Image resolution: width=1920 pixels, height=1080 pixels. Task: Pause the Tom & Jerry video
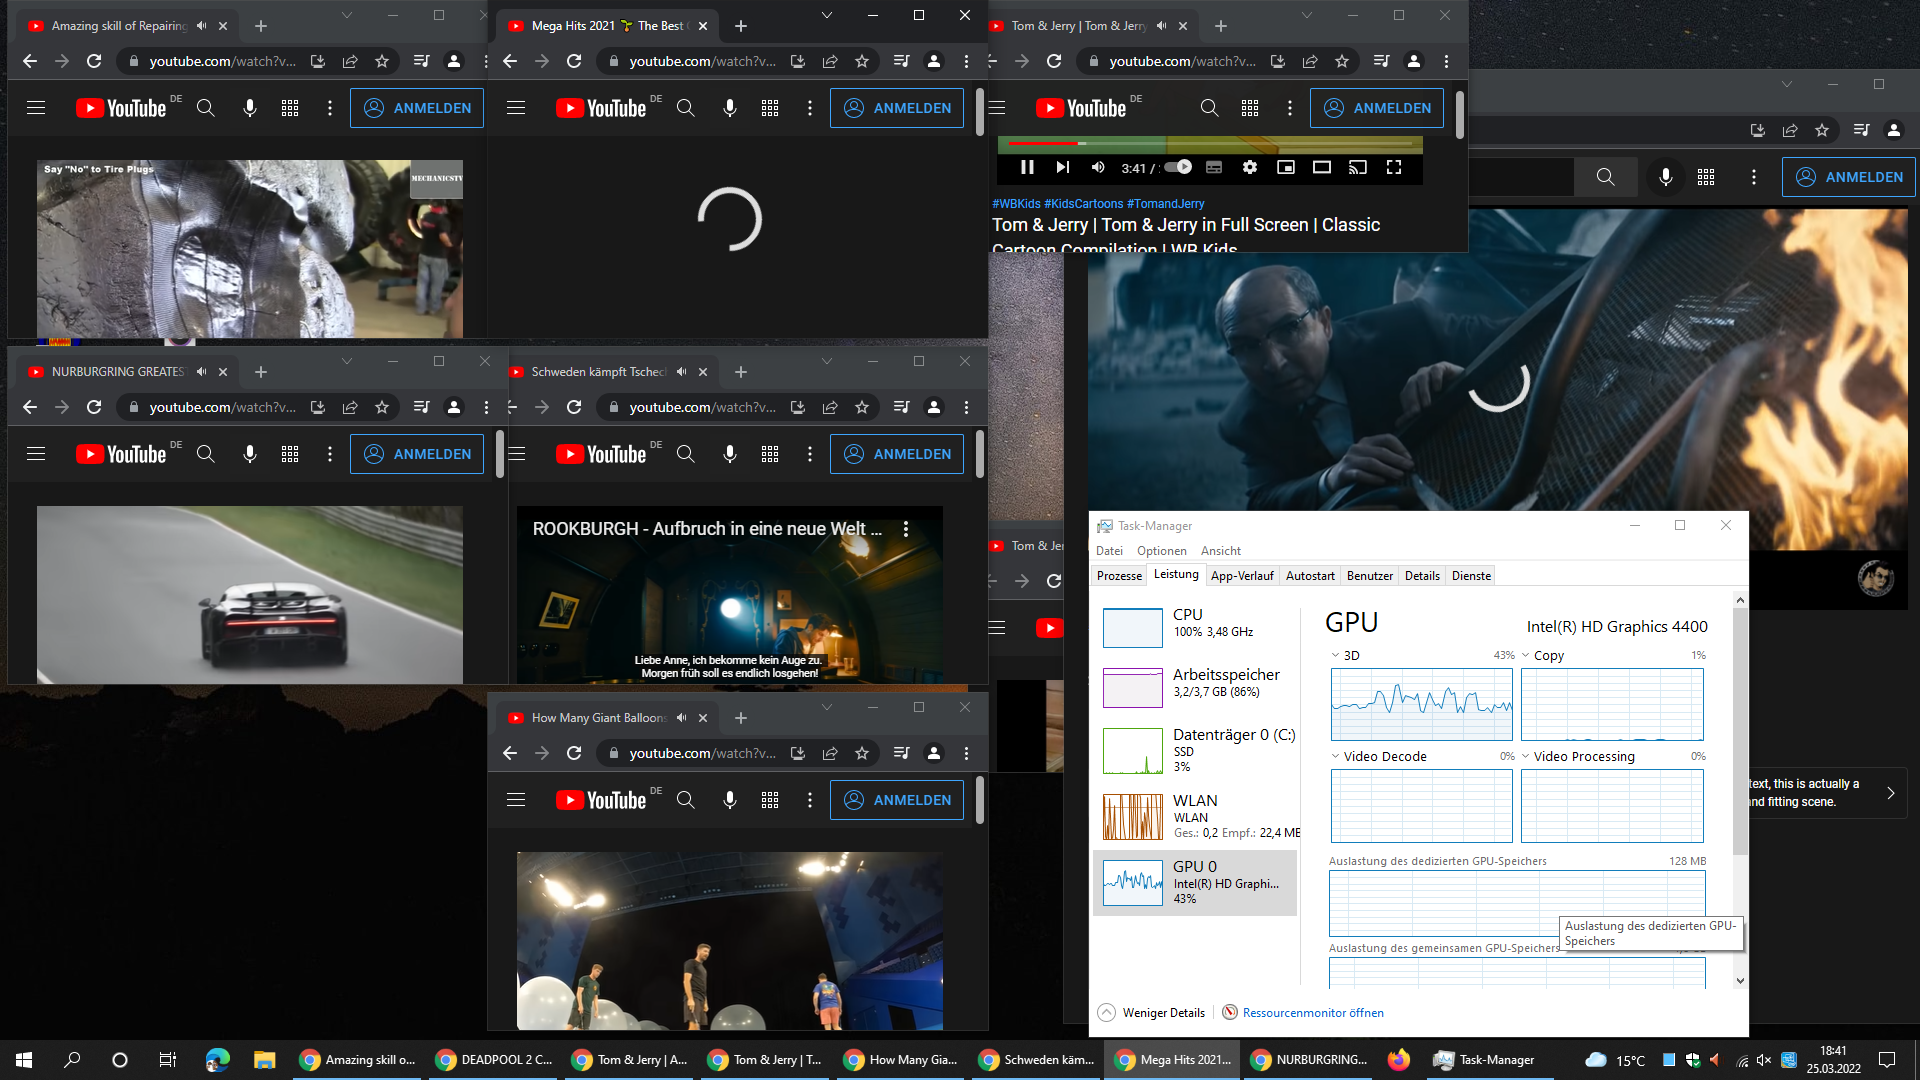click(1027, 167)
